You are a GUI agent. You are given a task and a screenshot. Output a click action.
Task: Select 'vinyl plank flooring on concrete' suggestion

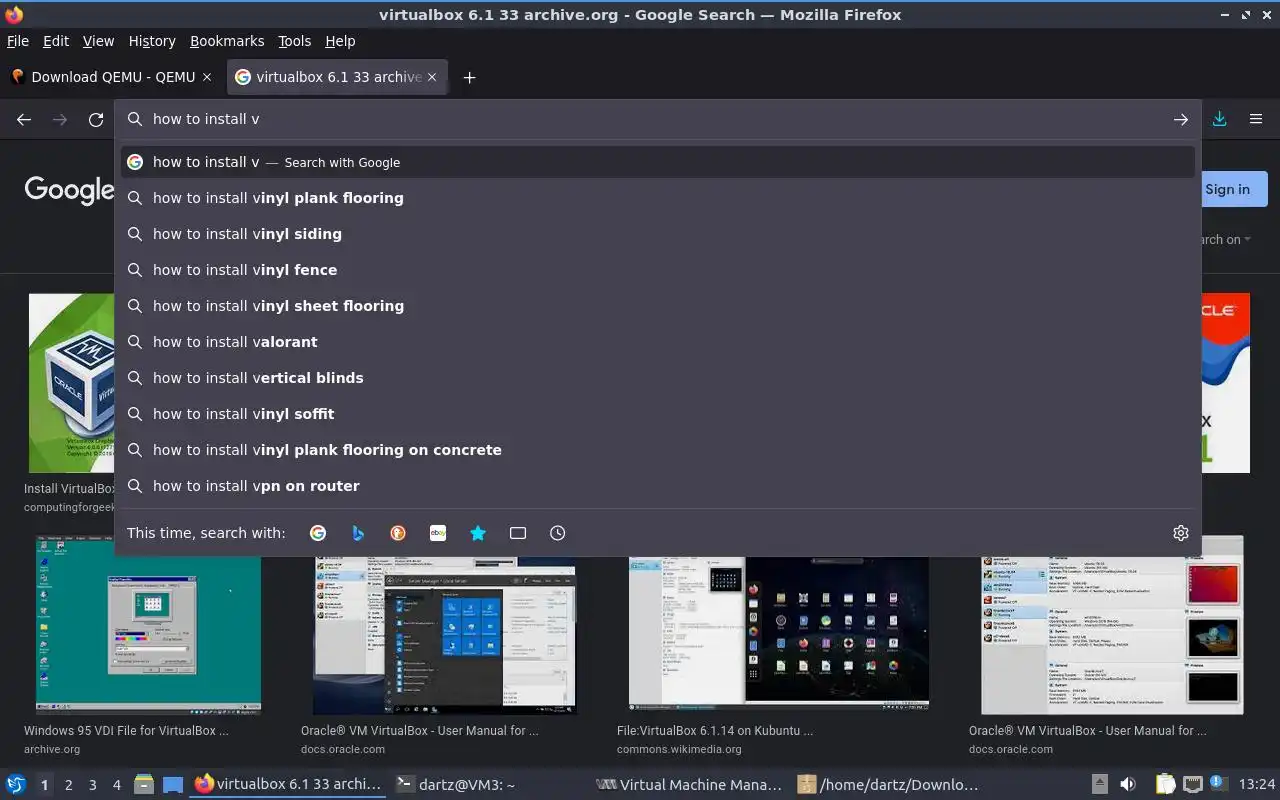click(x=658, y=450)
